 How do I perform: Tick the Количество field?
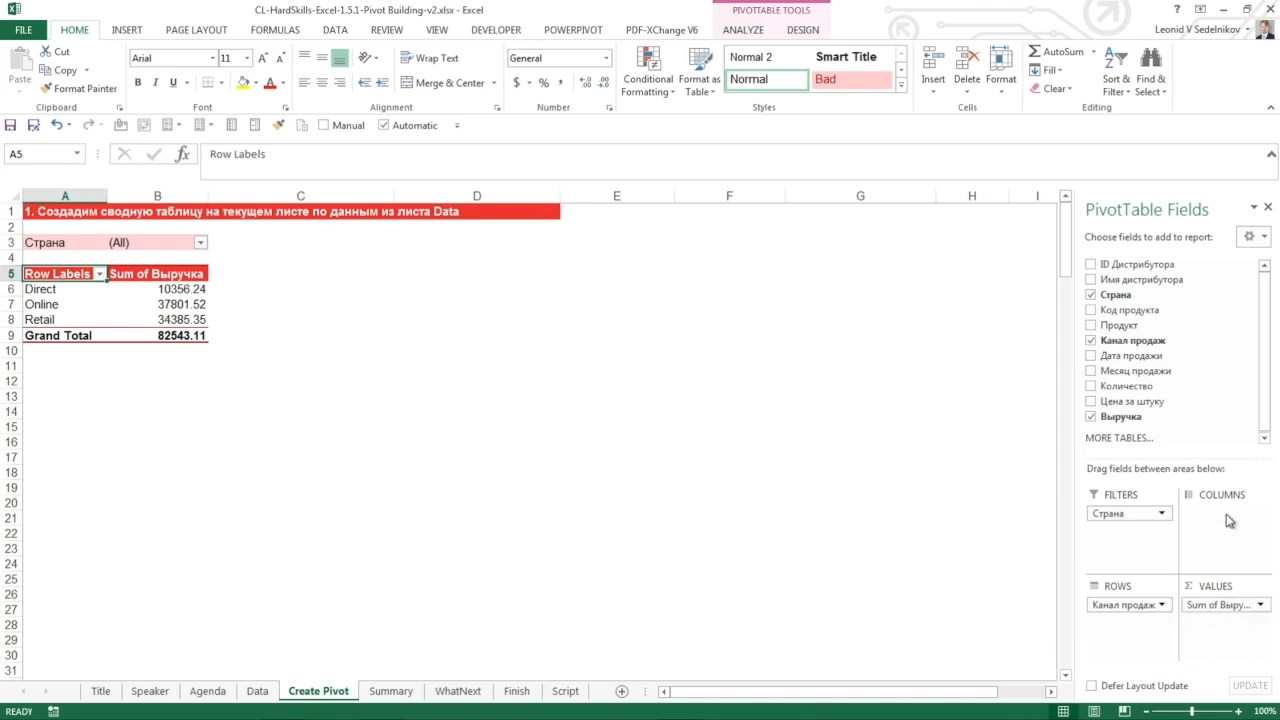(1091, 386)
